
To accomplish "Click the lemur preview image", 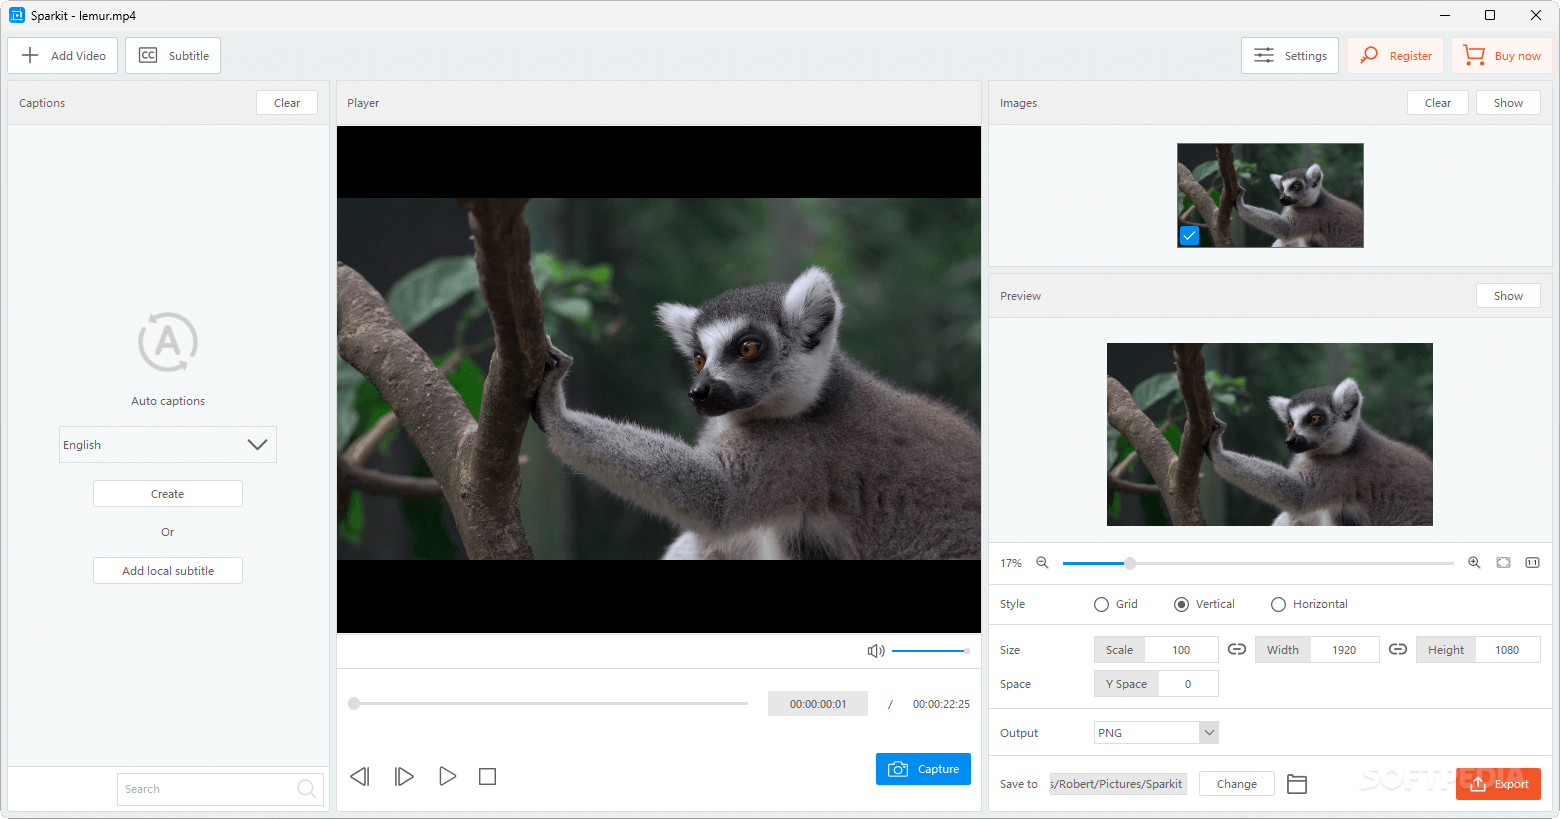I will (x=1270, y=434).
